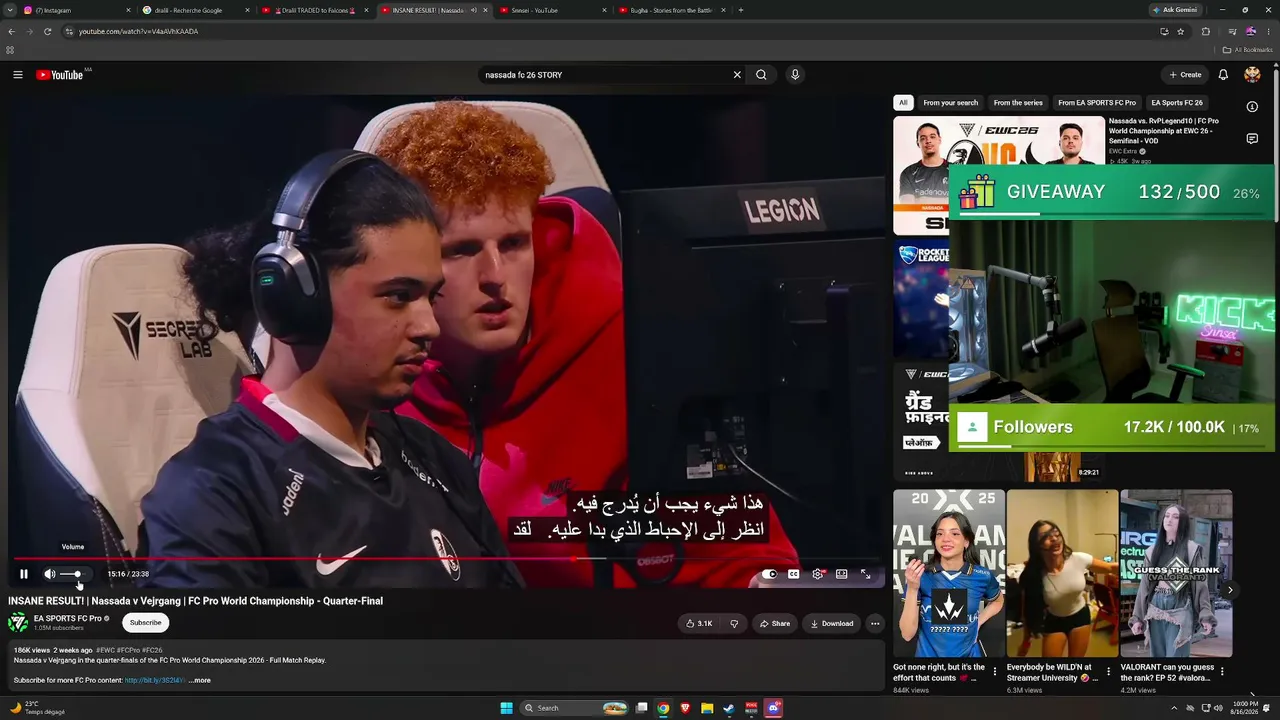Toggle closed captions (CC) button
This screenshot has width=1280, height=720.
pos(793,574)
